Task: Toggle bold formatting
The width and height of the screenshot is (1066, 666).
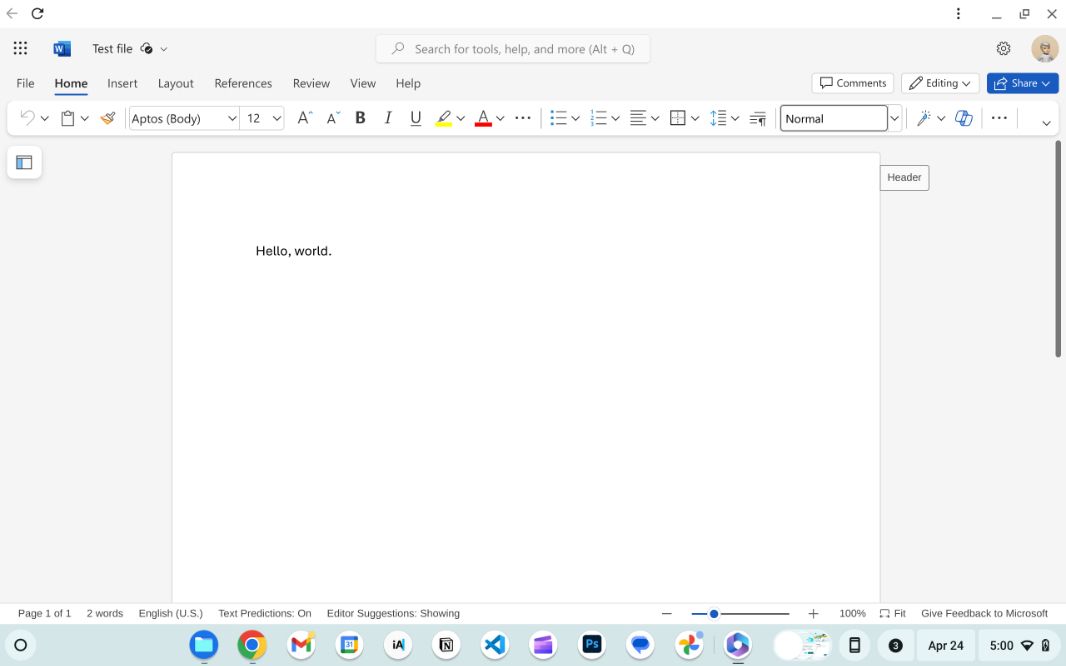Action: (360, 118)
